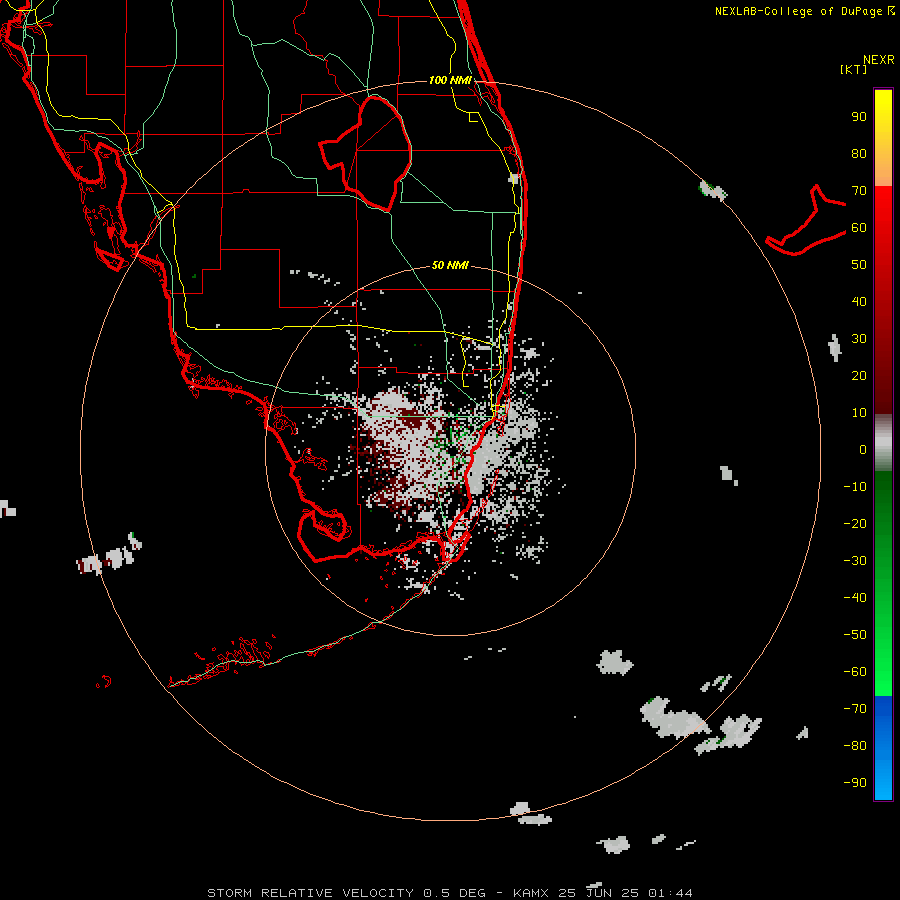Select the Storm Relative Velocity caption text
The image size is (900, 900).
click(x=450, y=893)
